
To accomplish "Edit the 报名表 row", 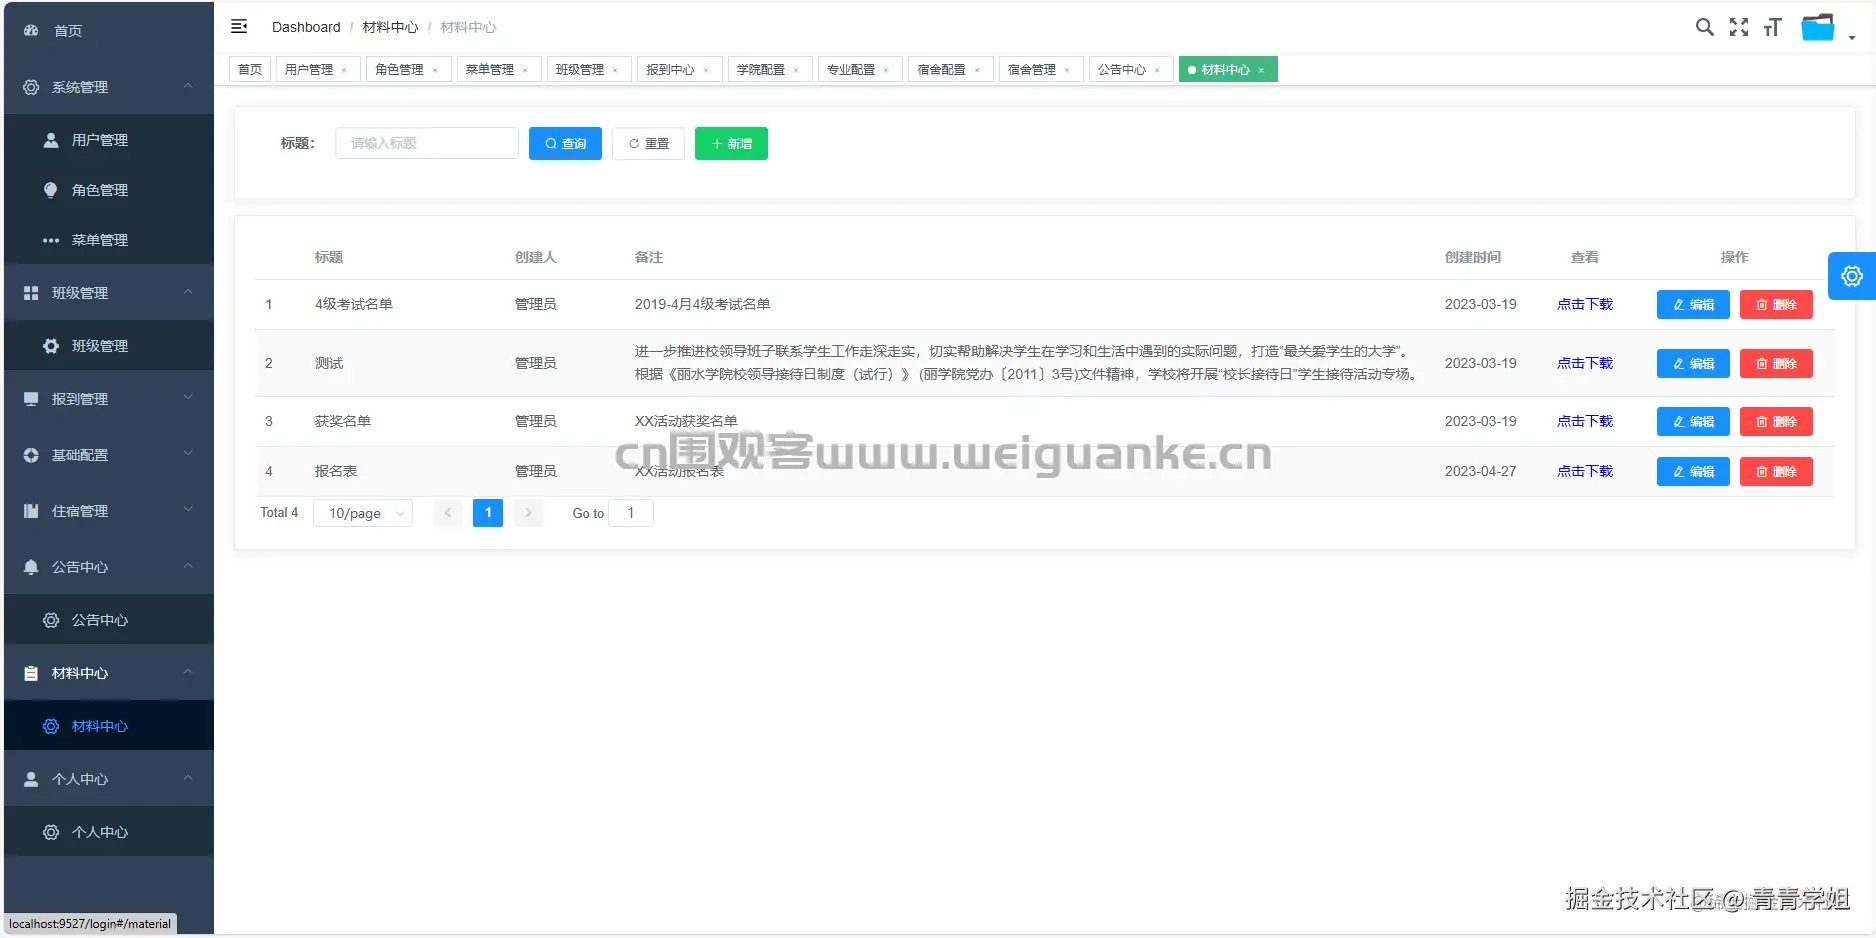I will tap(1693, 471).
